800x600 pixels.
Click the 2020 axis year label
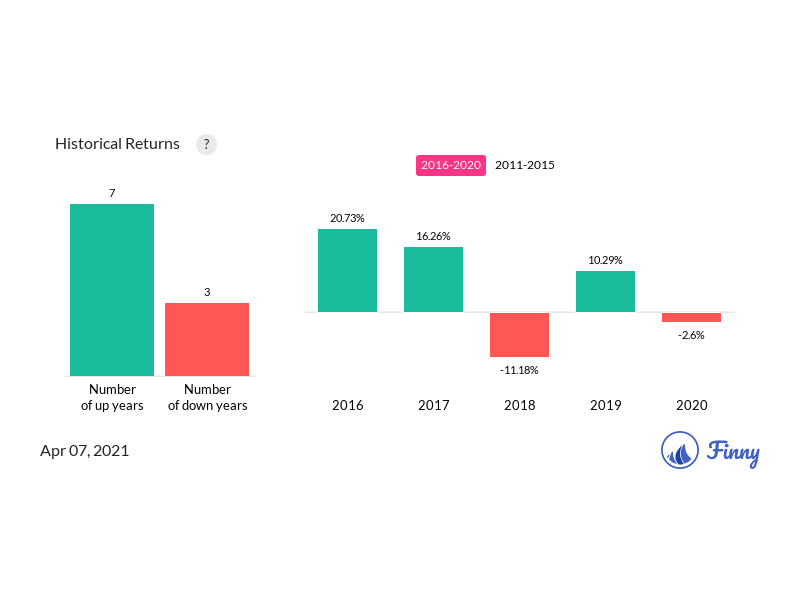[691, 405]
